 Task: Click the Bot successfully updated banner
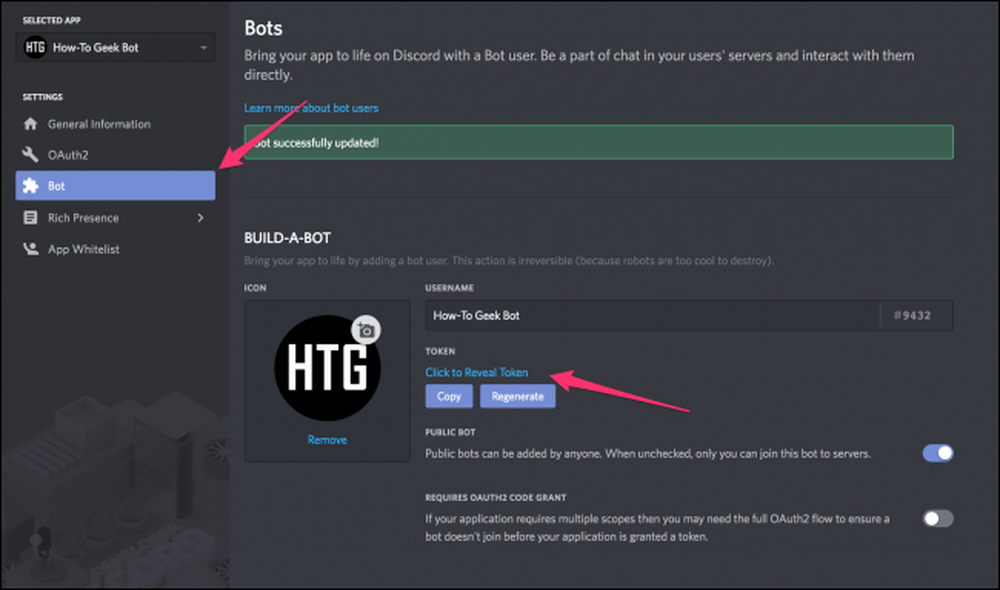click(x=599, y=142)
